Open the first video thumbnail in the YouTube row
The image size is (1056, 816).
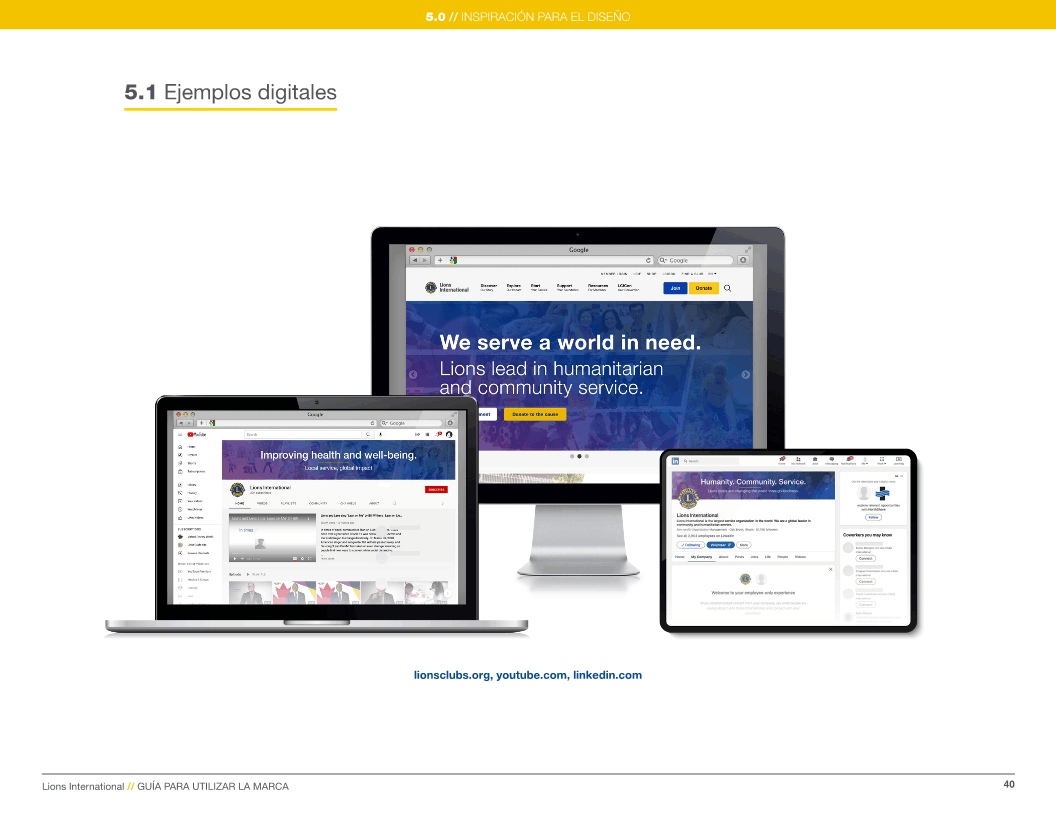pyautogui.click(x=251, y=592)
